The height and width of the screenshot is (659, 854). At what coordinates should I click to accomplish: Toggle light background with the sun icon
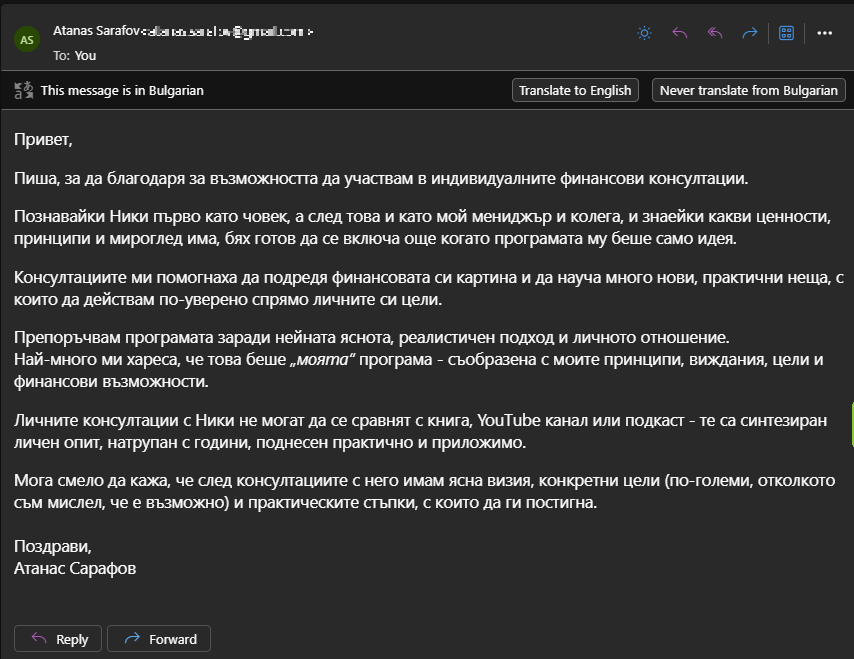pos(645,33)
